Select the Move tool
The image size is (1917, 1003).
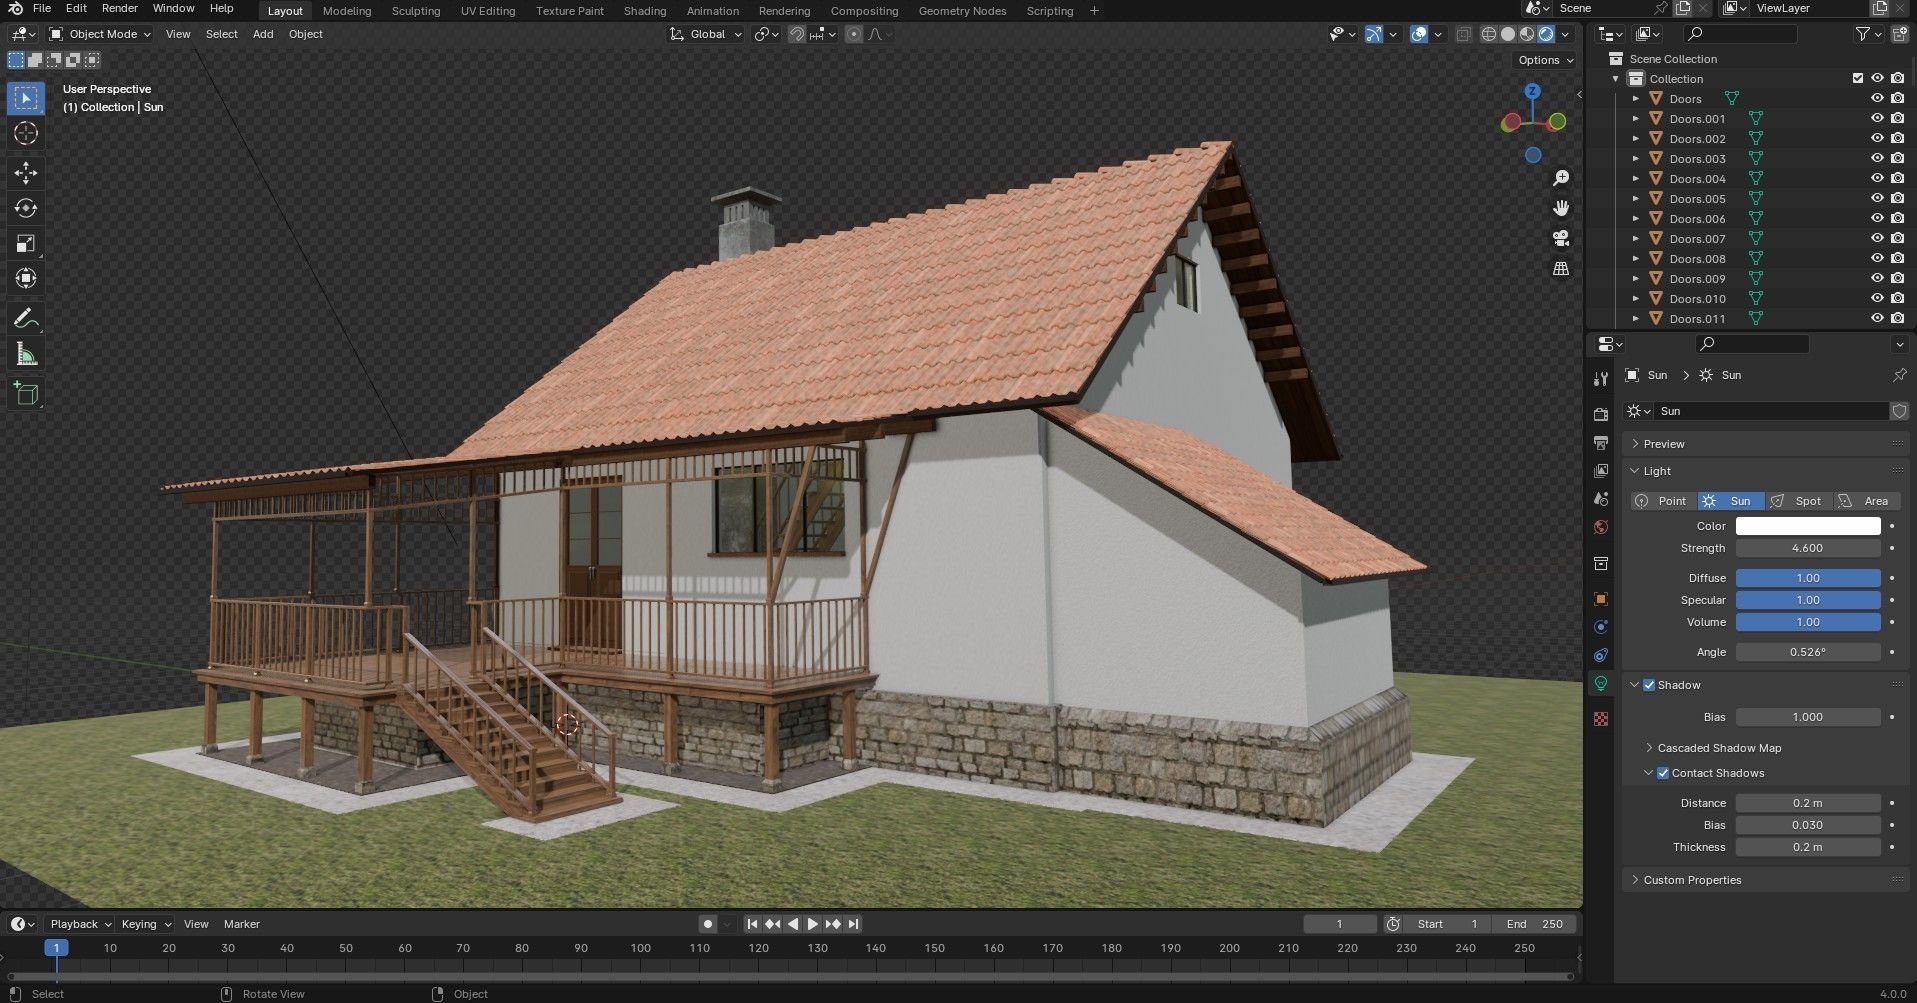[x=26, y=173]
